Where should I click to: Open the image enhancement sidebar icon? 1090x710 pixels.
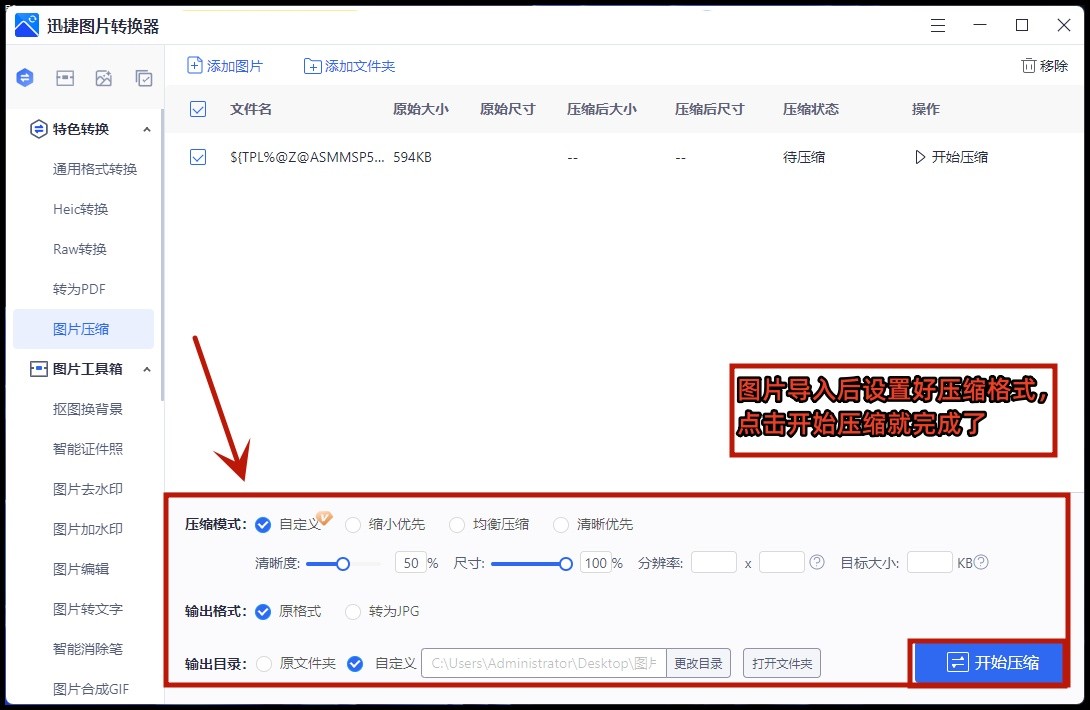tap(104, 77)
